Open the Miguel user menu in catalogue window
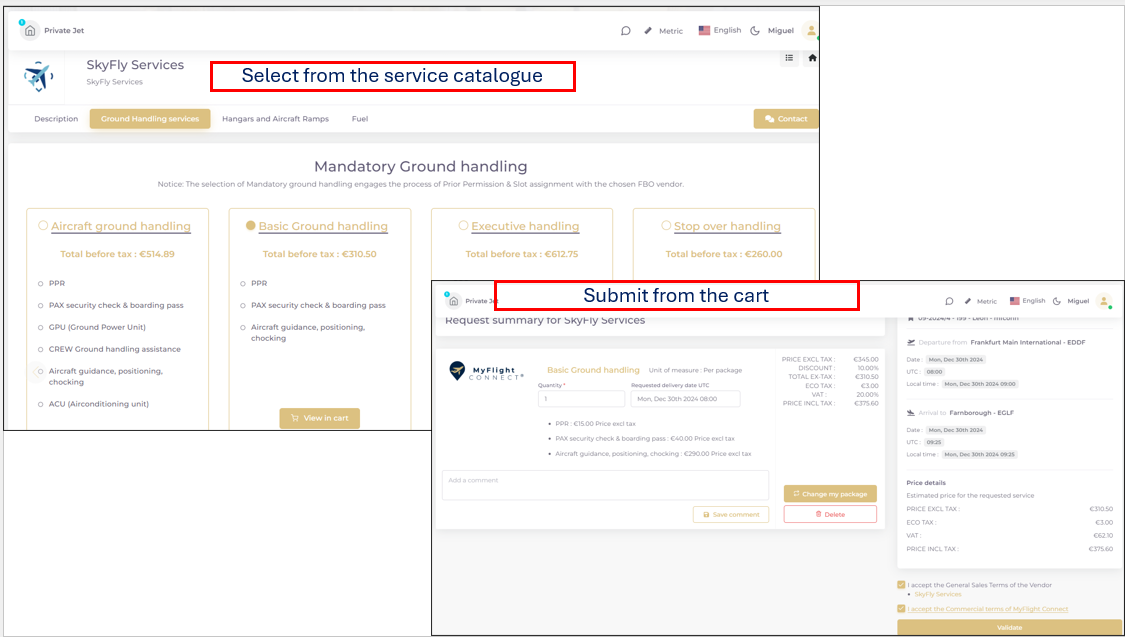 tap(781, 31)
